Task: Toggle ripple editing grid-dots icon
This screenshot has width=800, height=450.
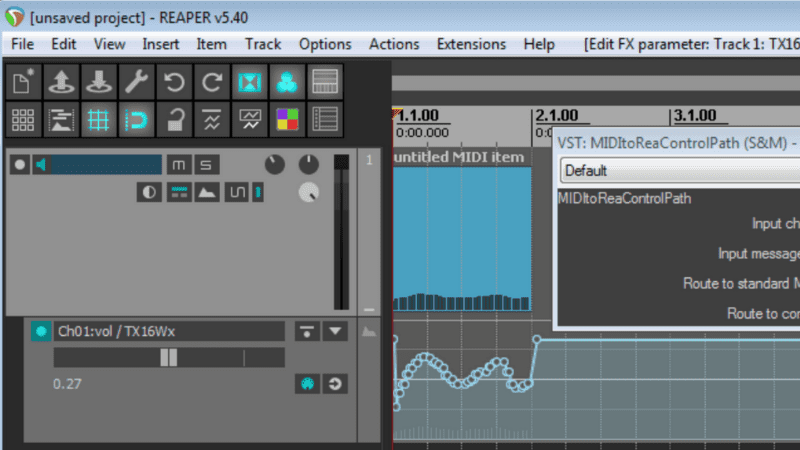Action: tap(23, 120)
